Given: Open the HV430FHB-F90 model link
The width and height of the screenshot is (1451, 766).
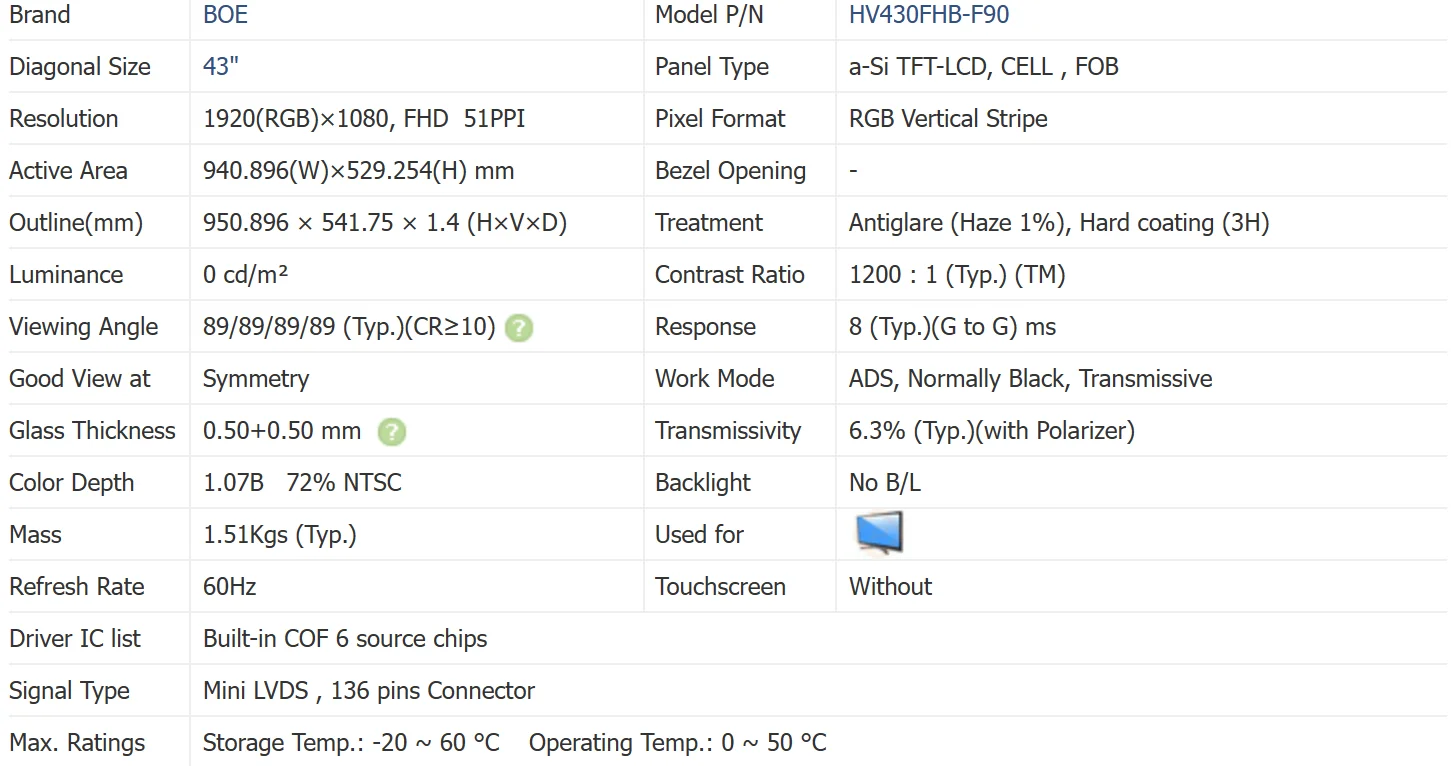Looking at the screenshot, I should point(929,15).
